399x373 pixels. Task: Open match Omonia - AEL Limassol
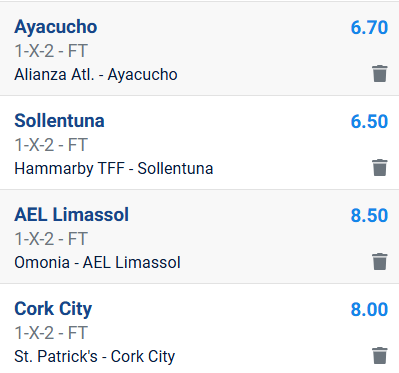click(x=97, y=263)
